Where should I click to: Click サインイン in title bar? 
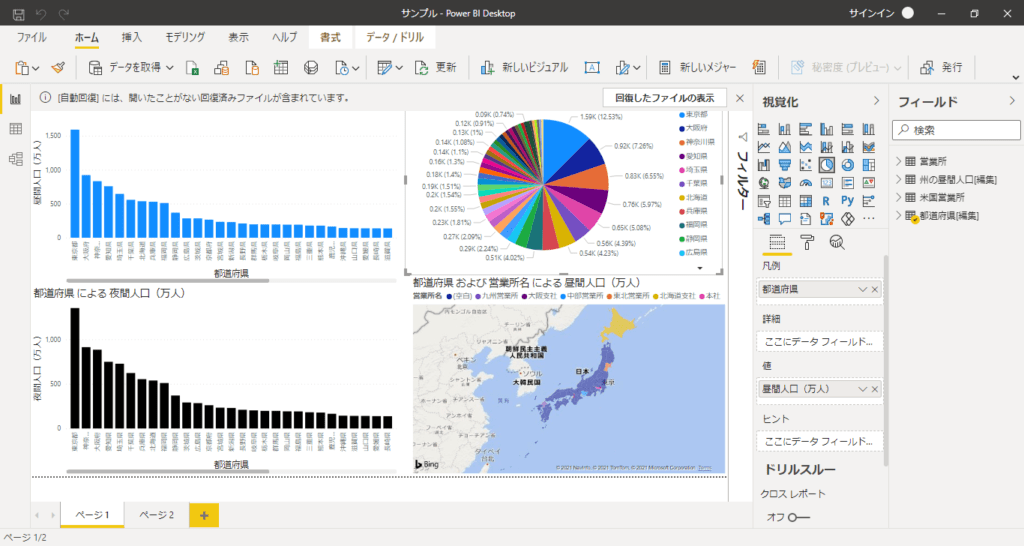point(873,13)
